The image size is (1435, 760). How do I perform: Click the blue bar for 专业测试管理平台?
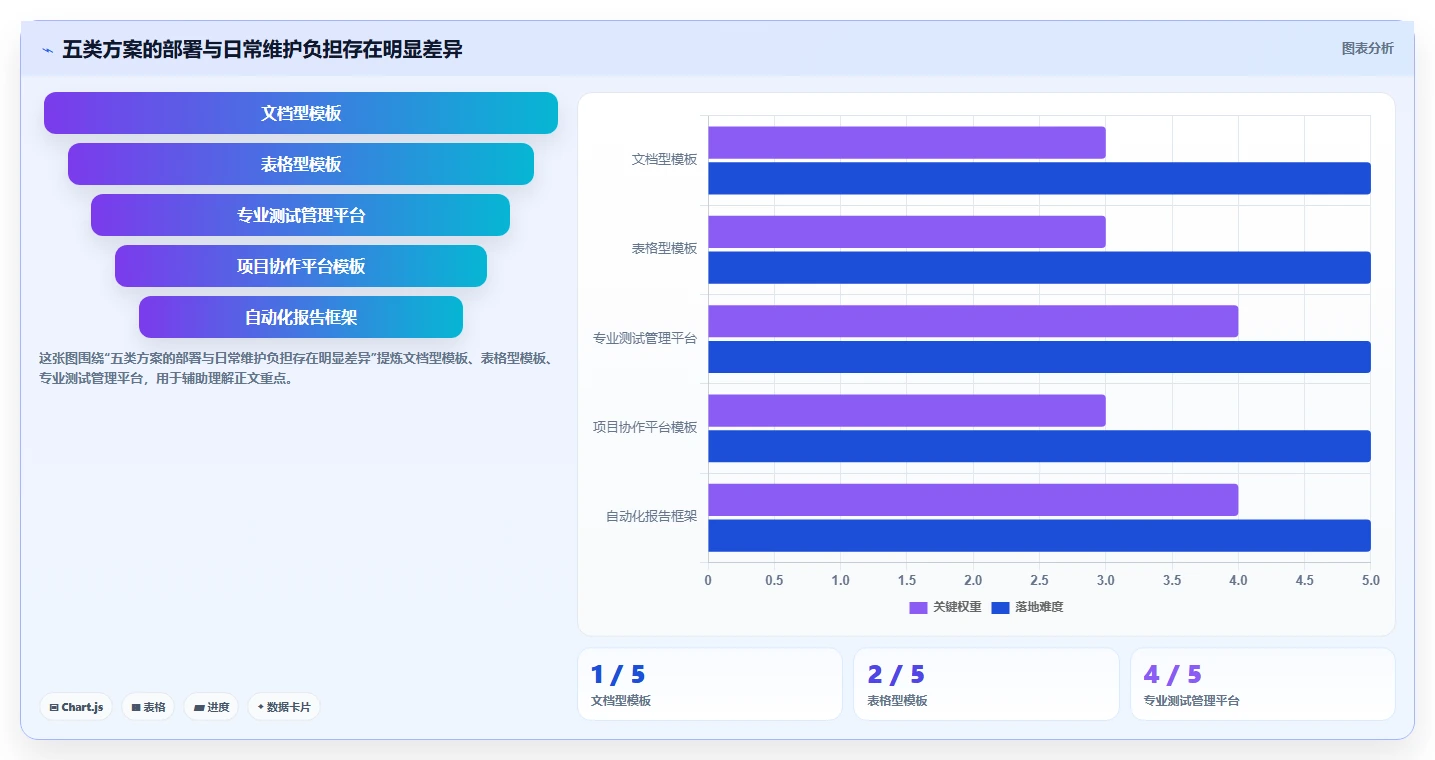click(x=1039, y=357)
